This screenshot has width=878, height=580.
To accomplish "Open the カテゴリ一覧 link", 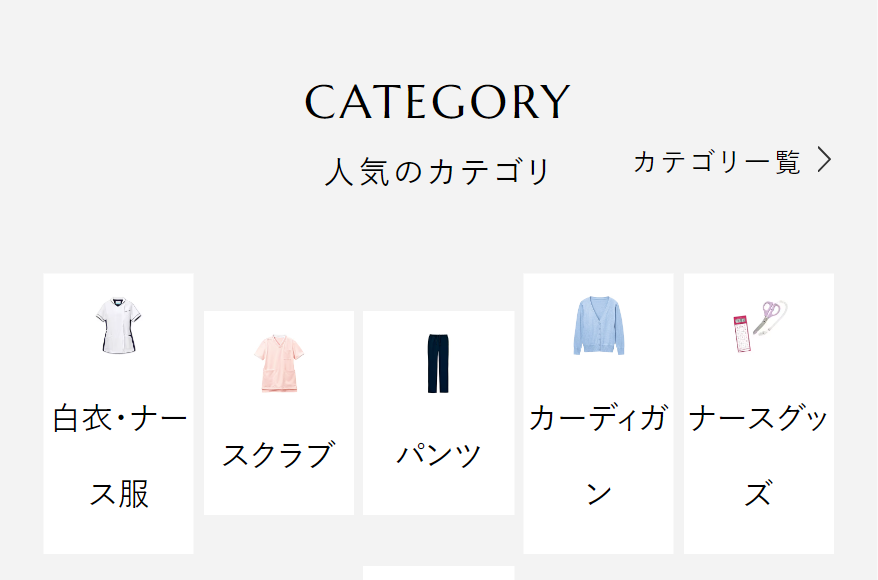I will [x=717, y=161].
